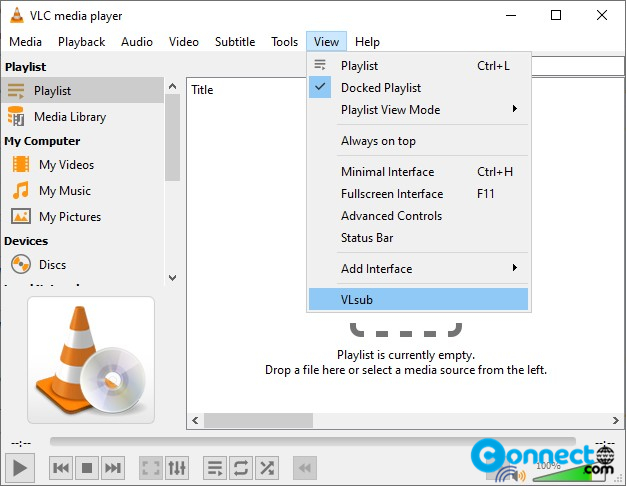Screen dimensions: 626x486
Task: Click playlist horizontal scroll left arrow
Action: [195, 420]
